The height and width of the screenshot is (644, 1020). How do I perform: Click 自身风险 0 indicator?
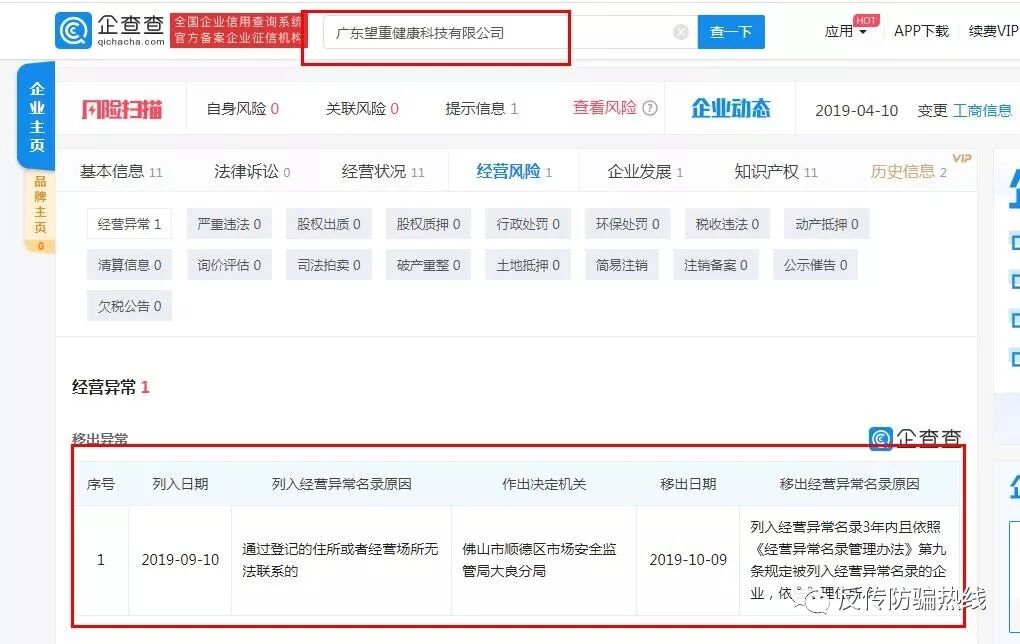(243, 109)
